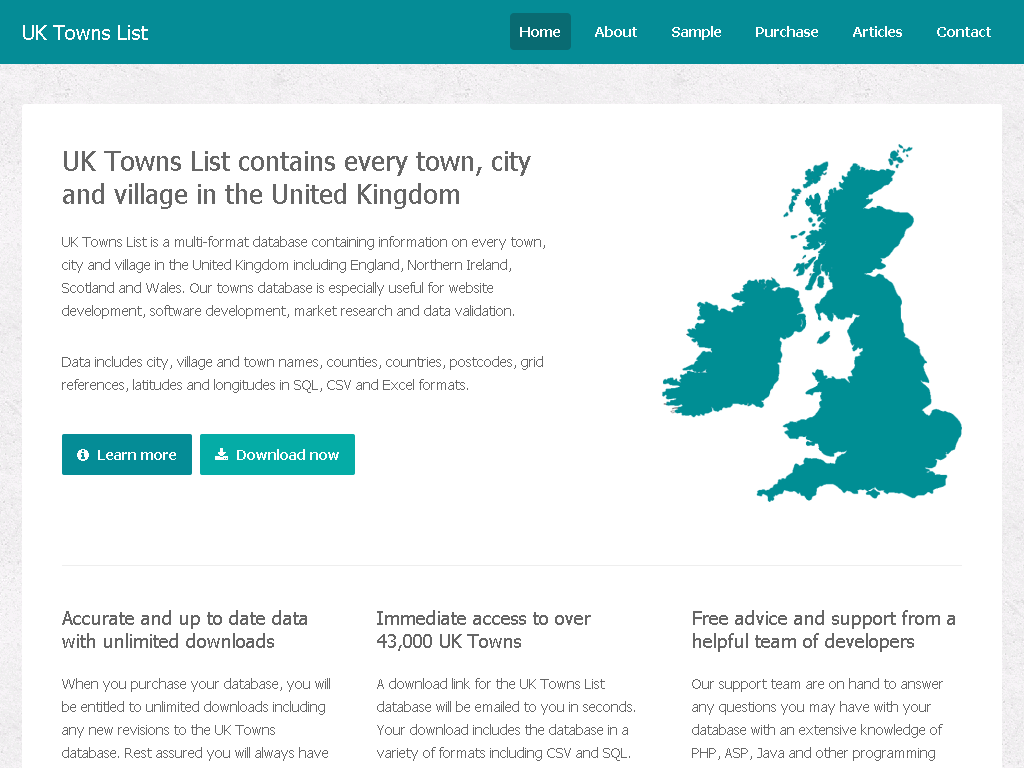This screenshot has height=768, width=1024.
Task: Click the 'Immediate access to over 43,000 UK Towns' heading
Action: pyautogui.click(x=483, y=630)
